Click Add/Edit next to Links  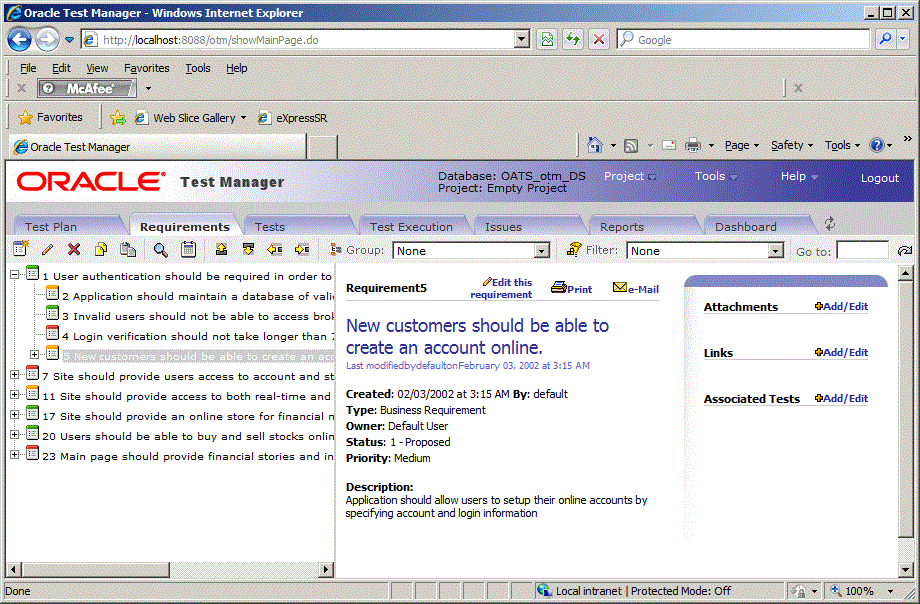[x=841, y=352]
